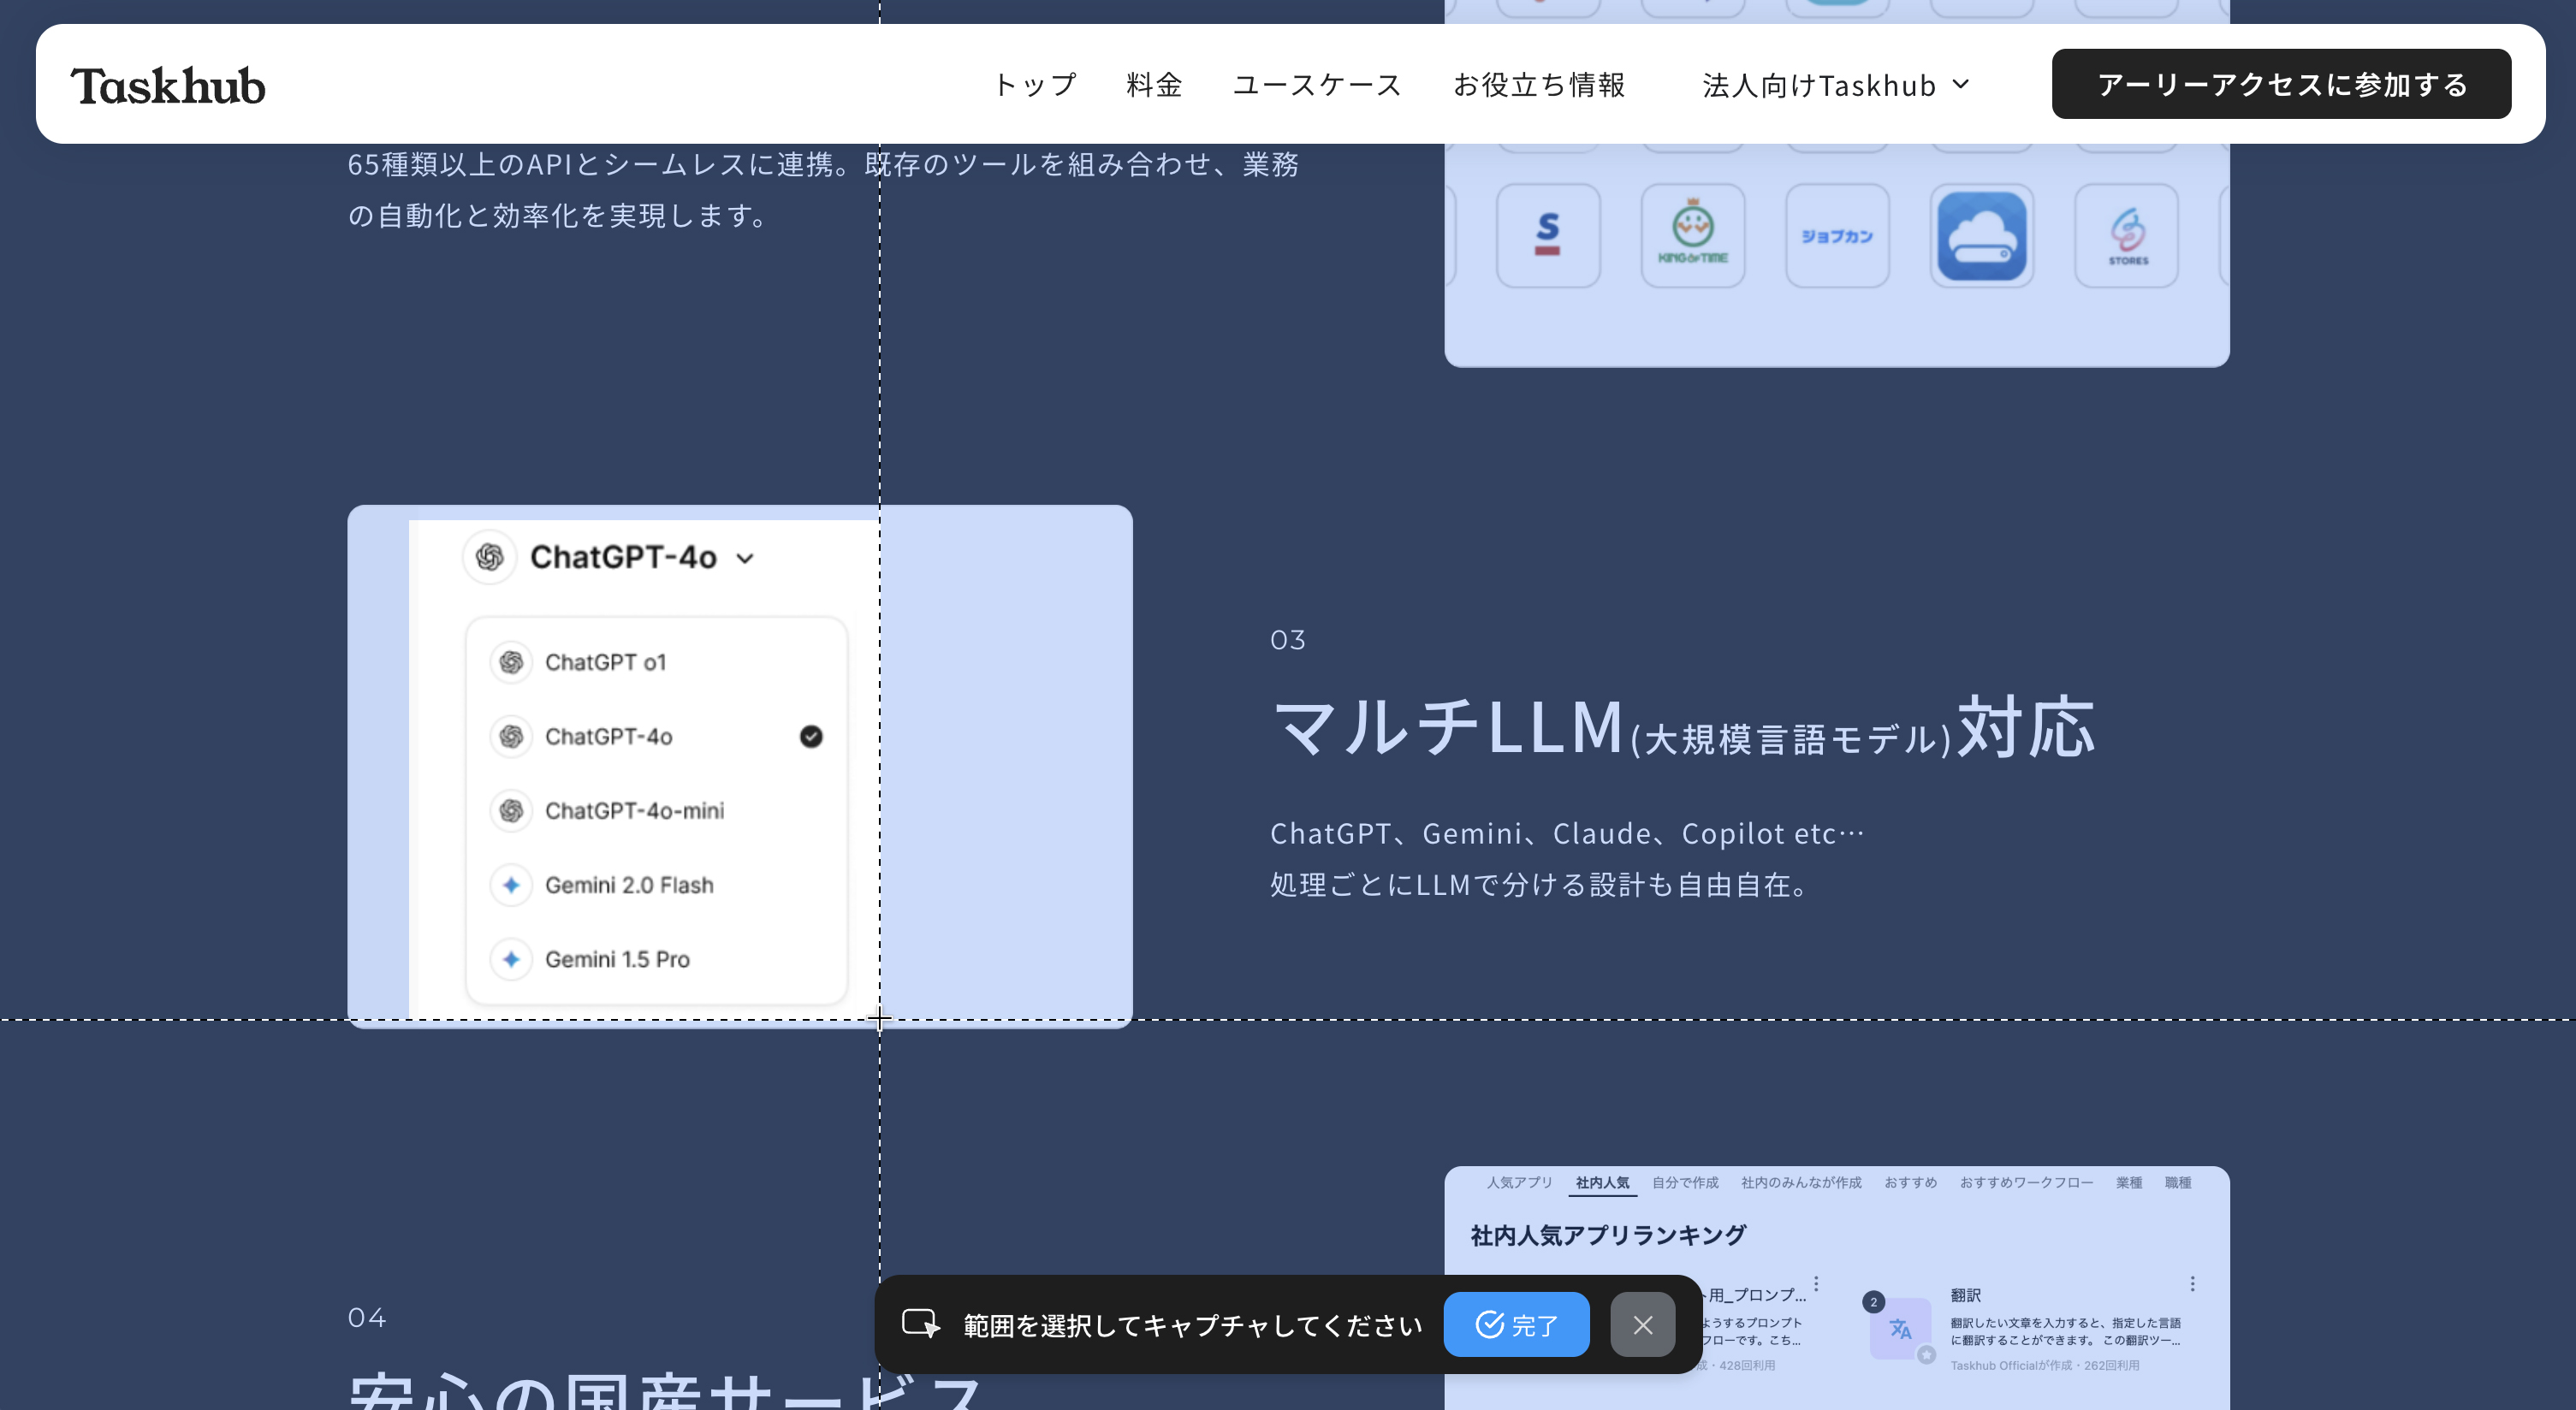
Task: Click the 04 section number
Action: tap(366, 1317)
